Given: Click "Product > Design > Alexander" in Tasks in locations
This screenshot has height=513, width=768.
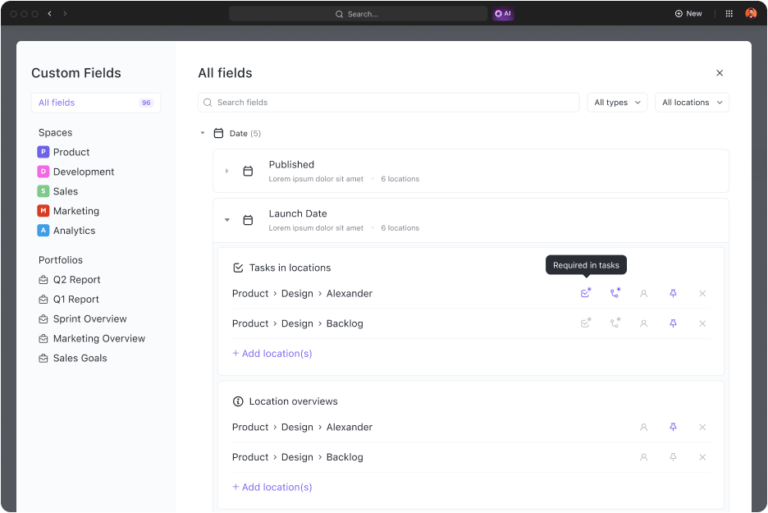Looking at the screenshot, I should 302,293.
